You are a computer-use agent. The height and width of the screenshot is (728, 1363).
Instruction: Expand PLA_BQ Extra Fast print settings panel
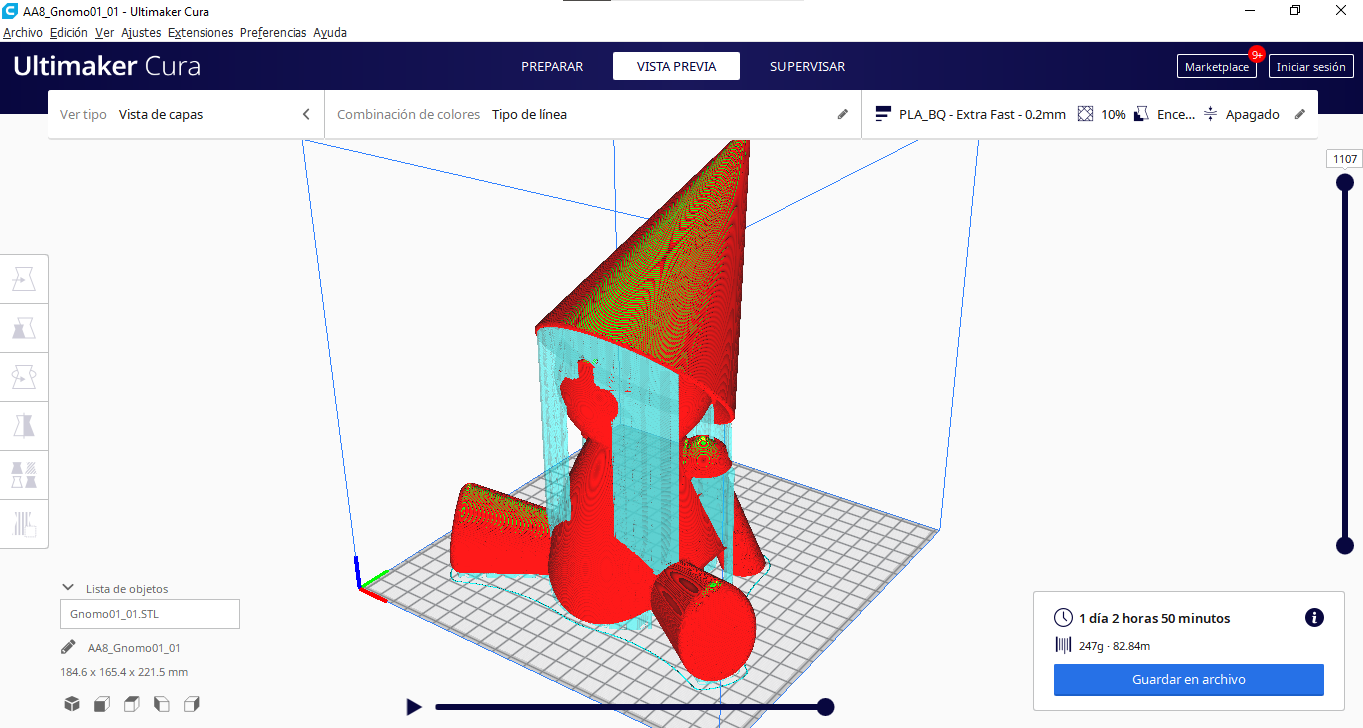pos(1089,114)
